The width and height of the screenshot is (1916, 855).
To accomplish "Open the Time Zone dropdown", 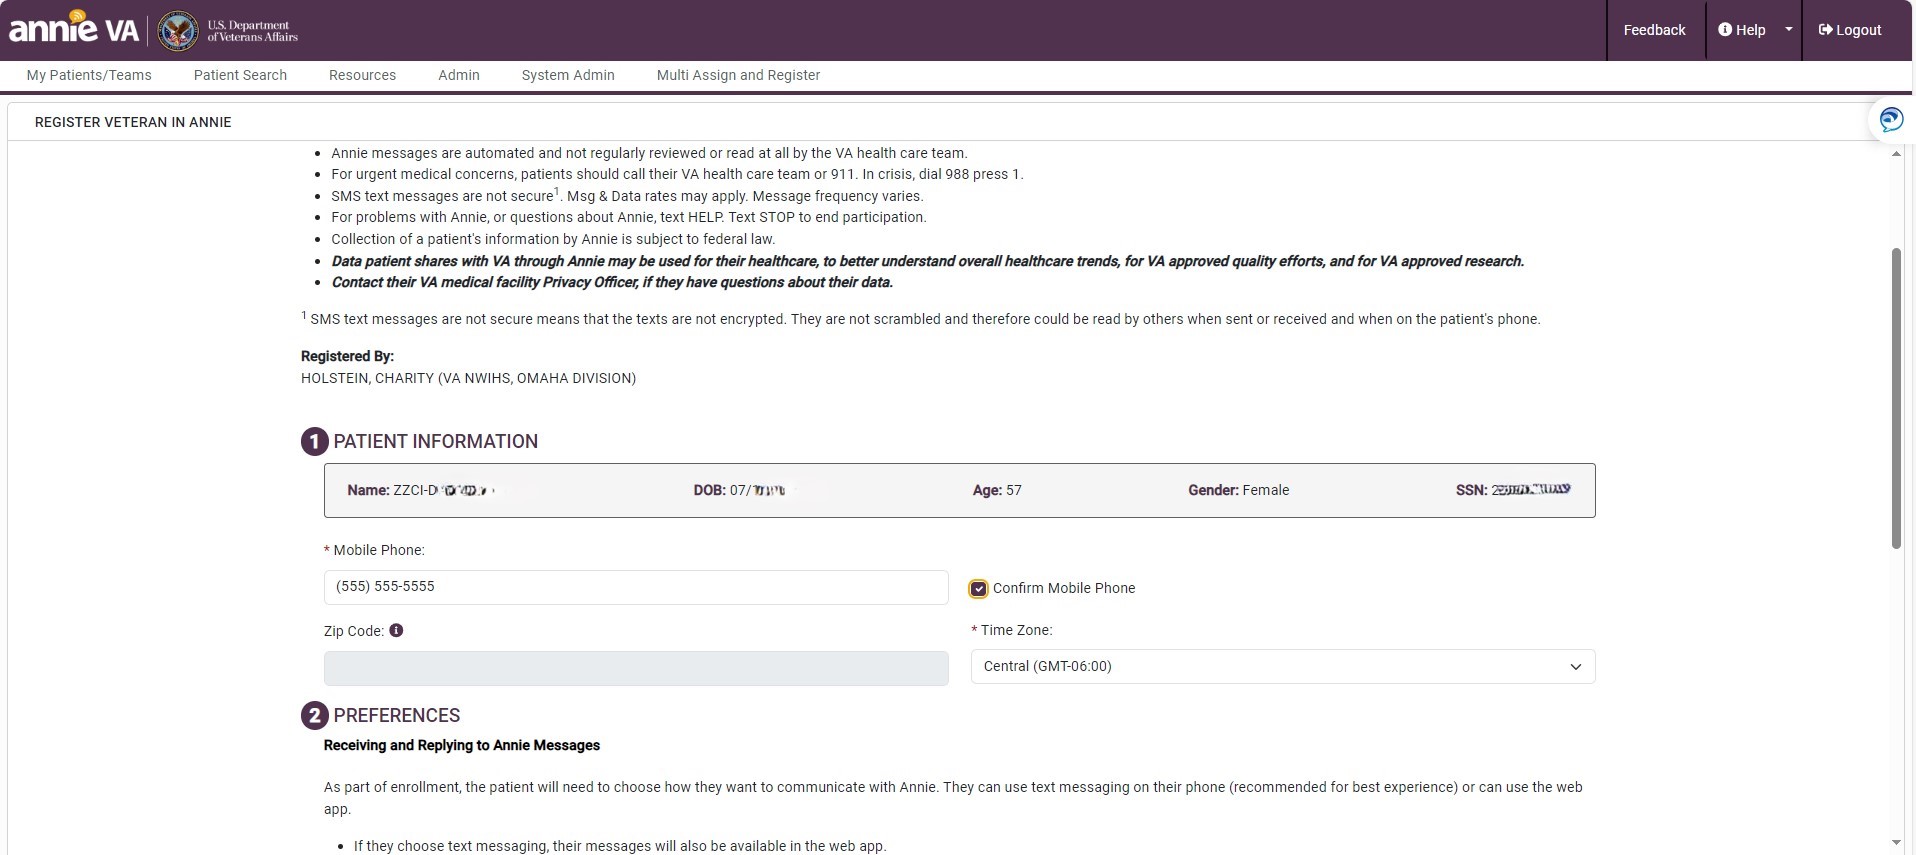I will 1283,666.
